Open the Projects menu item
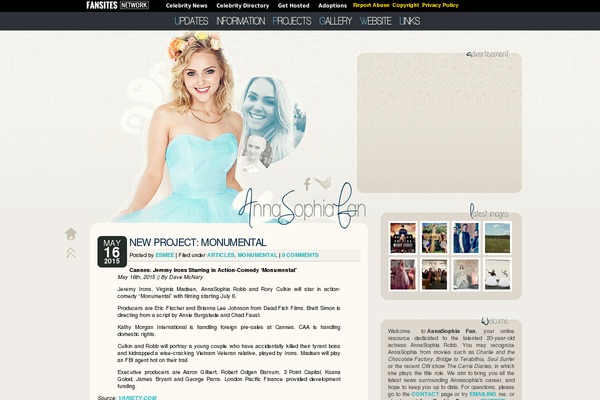 [292, 21]
